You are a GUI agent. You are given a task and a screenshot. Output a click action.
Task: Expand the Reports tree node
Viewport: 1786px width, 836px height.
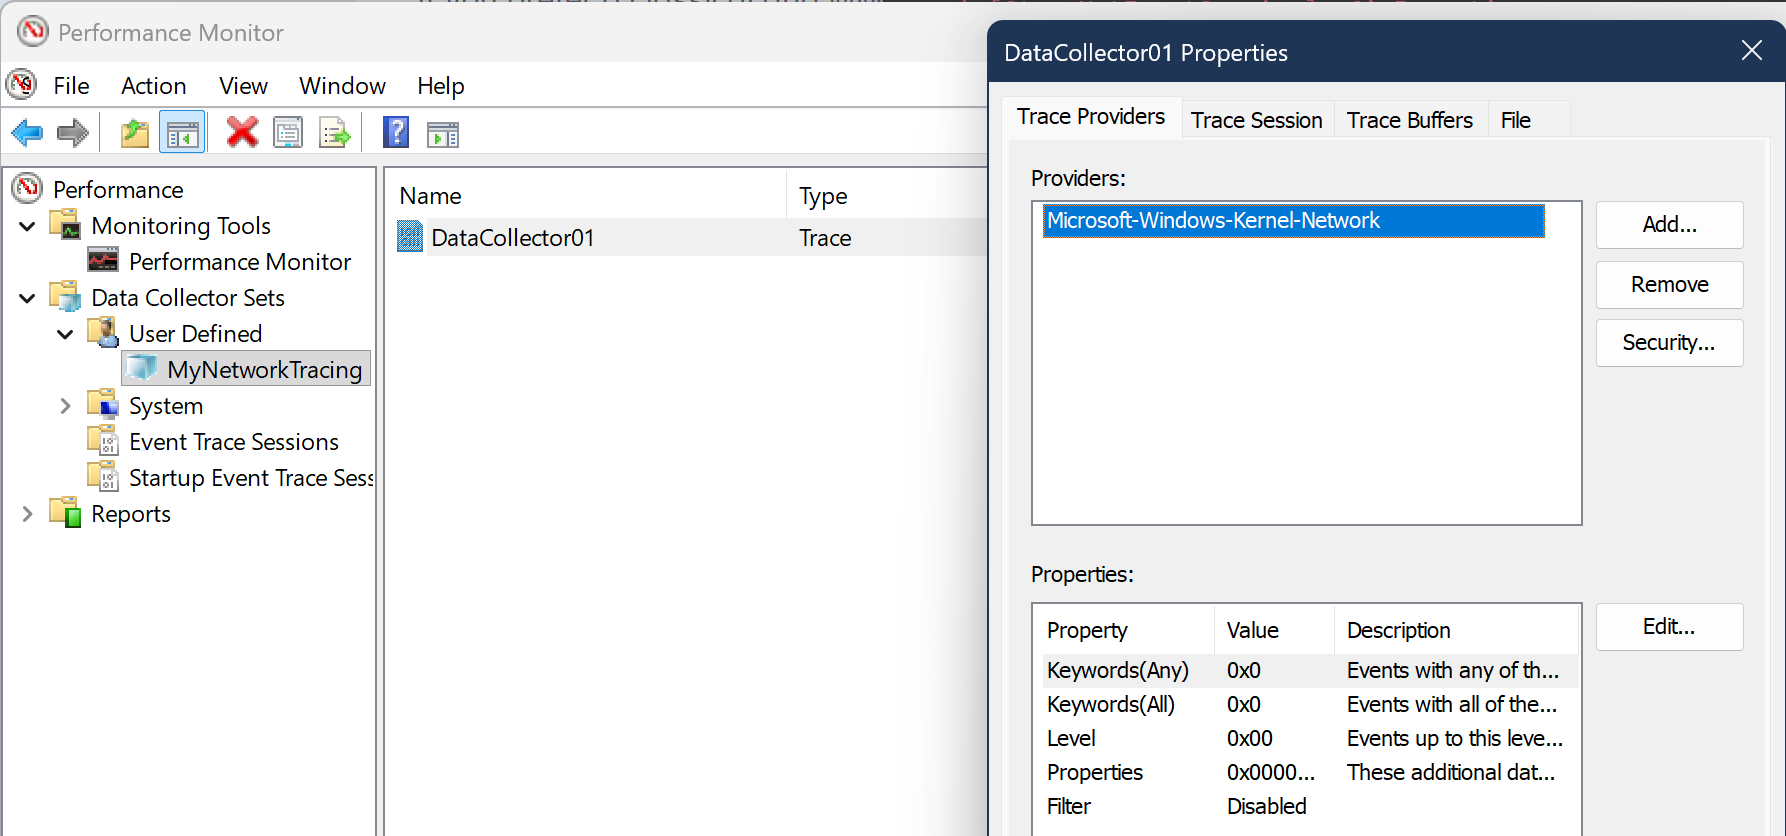point(28,514)
